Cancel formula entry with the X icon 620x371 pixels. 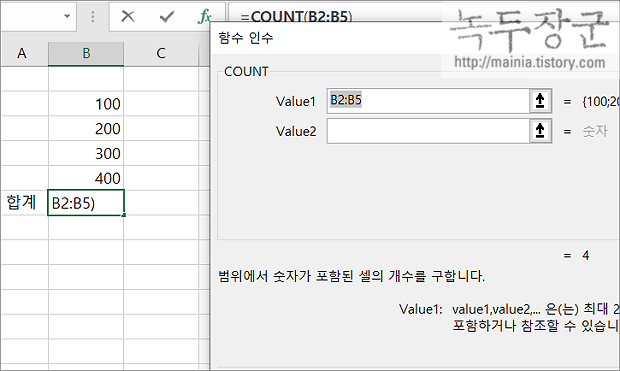[128, 16]
